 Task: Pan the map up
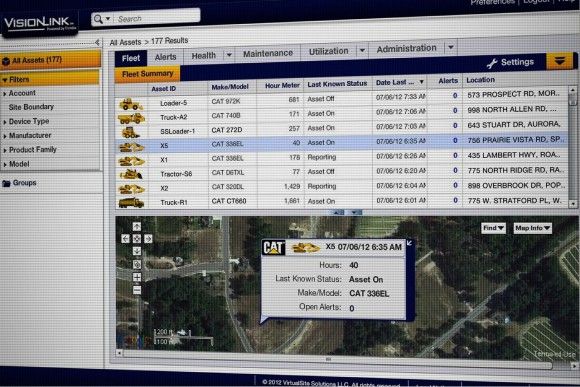[136, 226]
